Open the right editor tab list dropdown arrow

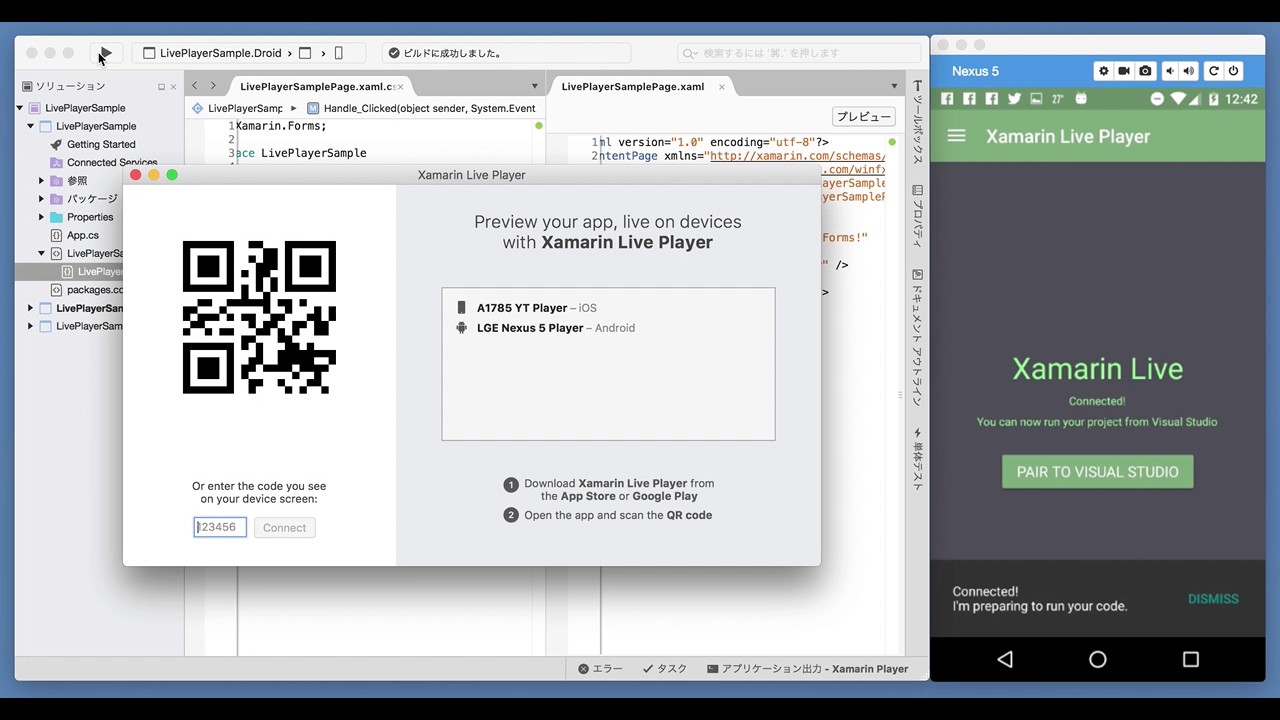[894, 86]
